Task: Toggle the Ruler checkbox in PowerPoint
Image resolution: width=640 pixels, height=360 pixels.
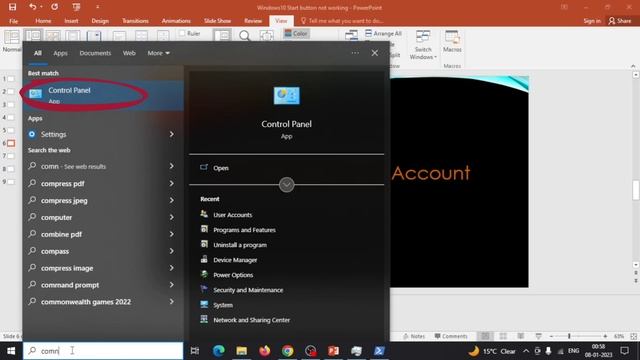Action: point(182,33)
